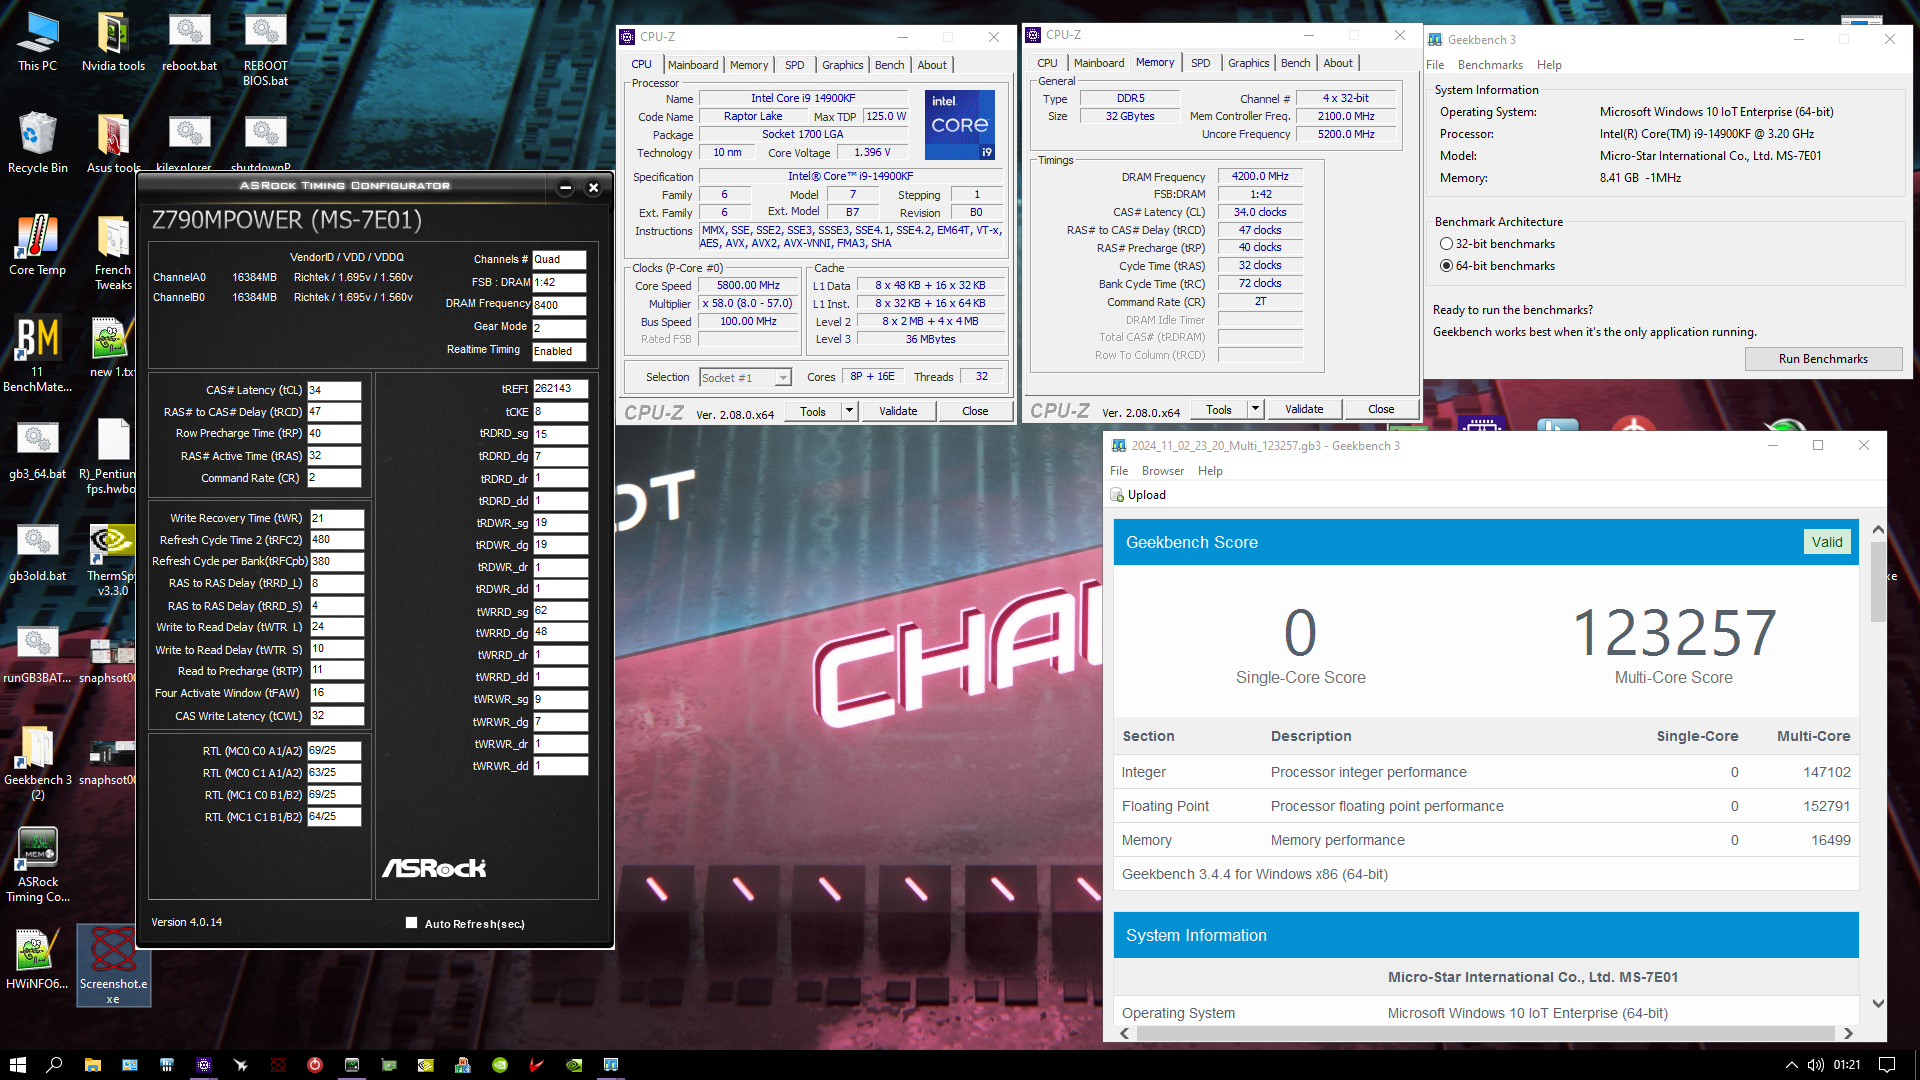Click the Valid badge in Geekbench Score
1920x1080 pixels.
point(1827,542)
